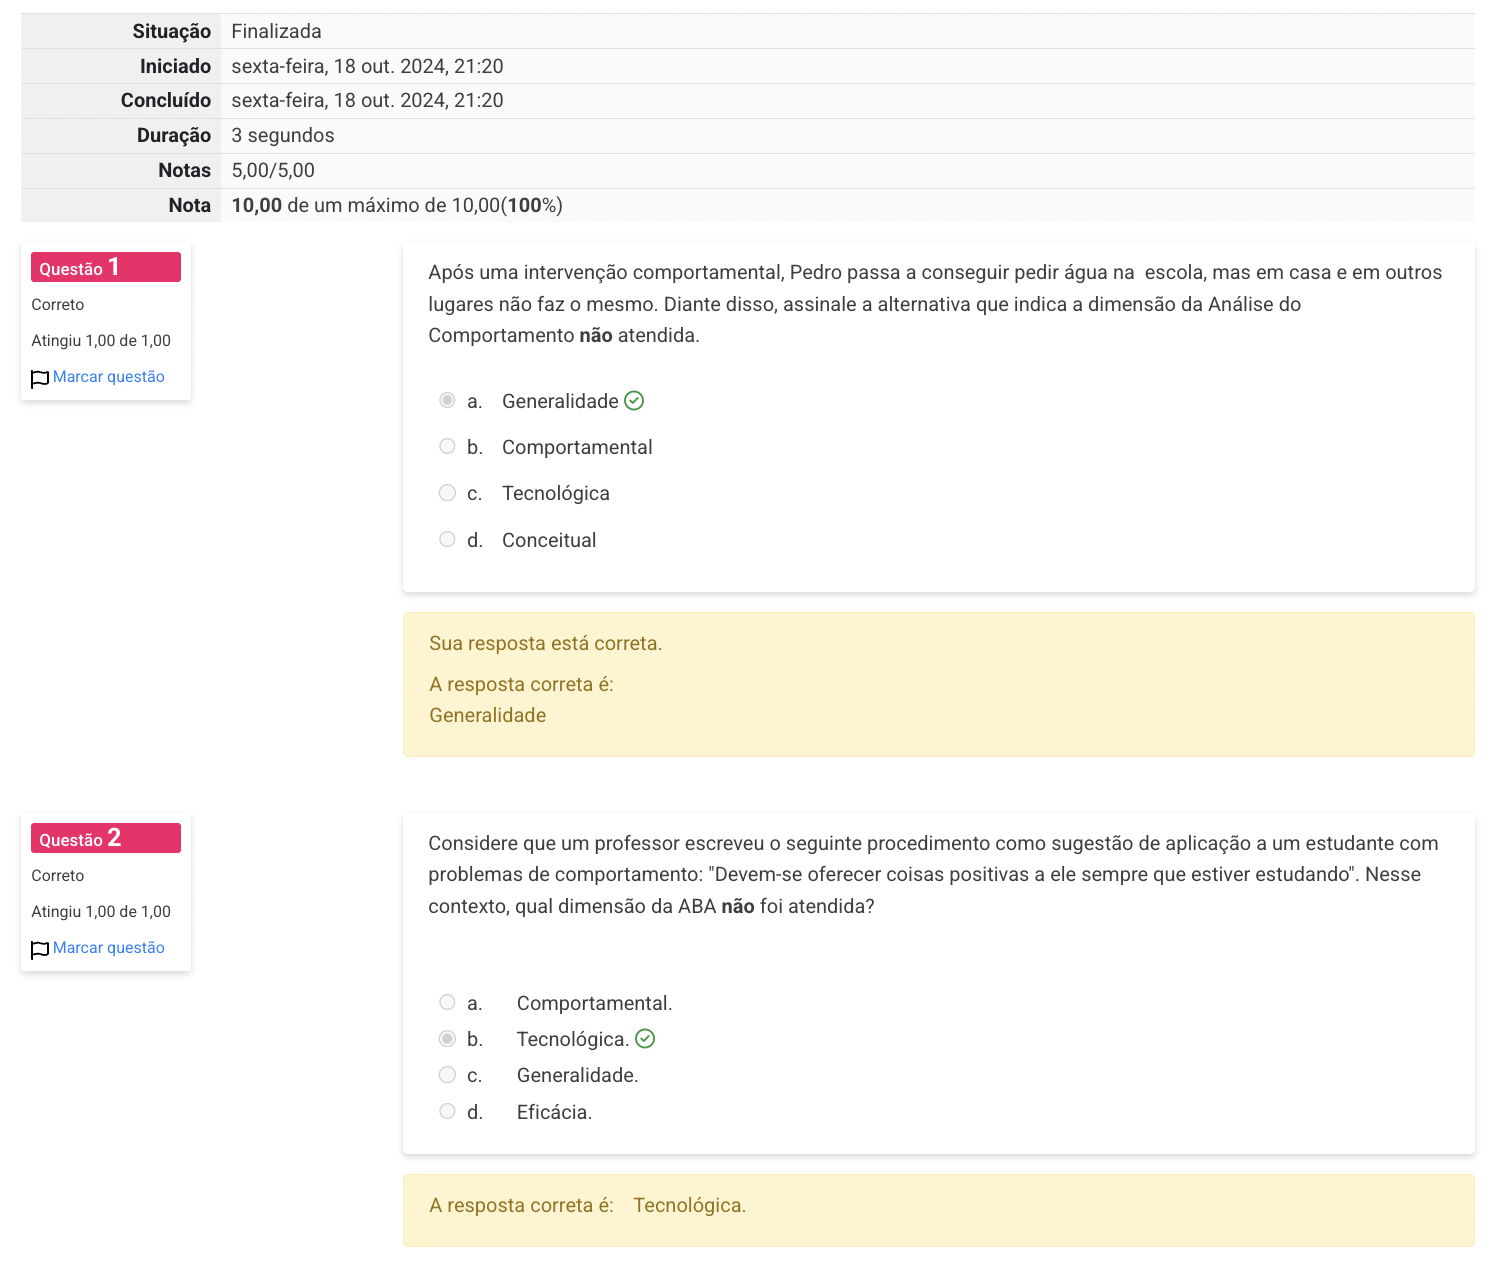Click the Eficácia answer label text
The image size is (1504, 1274).
point(554,1112)
